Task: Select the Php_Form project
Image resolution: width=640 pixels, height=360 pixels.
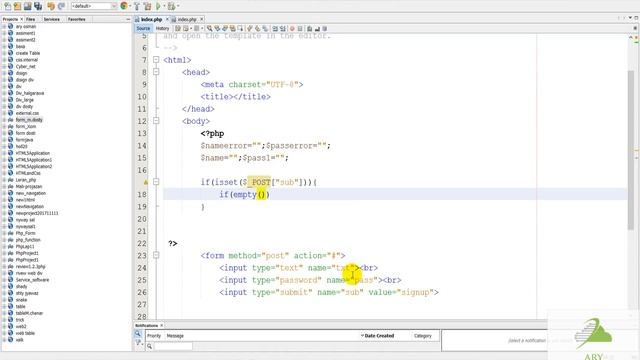Action: (x=25, y=233)
